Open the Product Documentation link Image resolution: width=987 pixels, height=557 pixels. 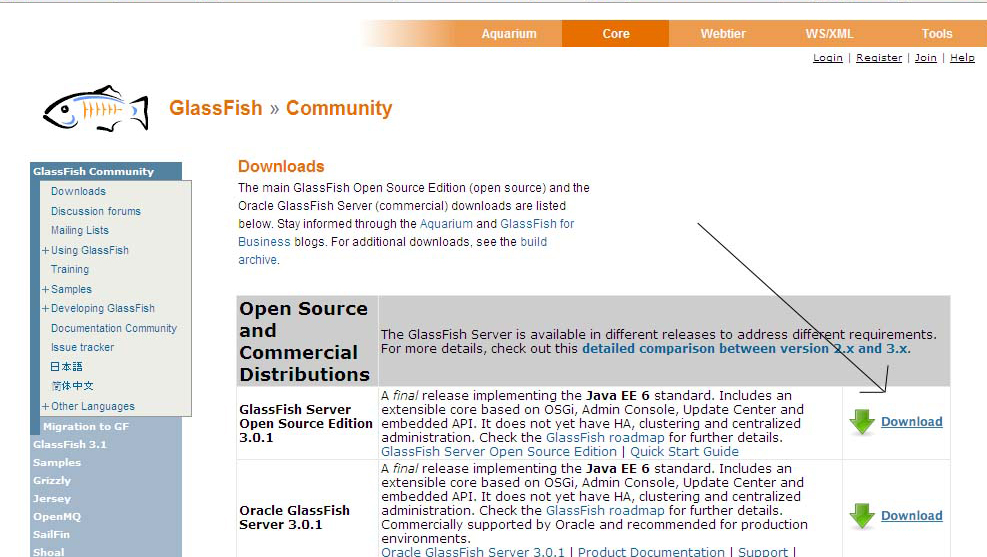(x=651, y=552)
